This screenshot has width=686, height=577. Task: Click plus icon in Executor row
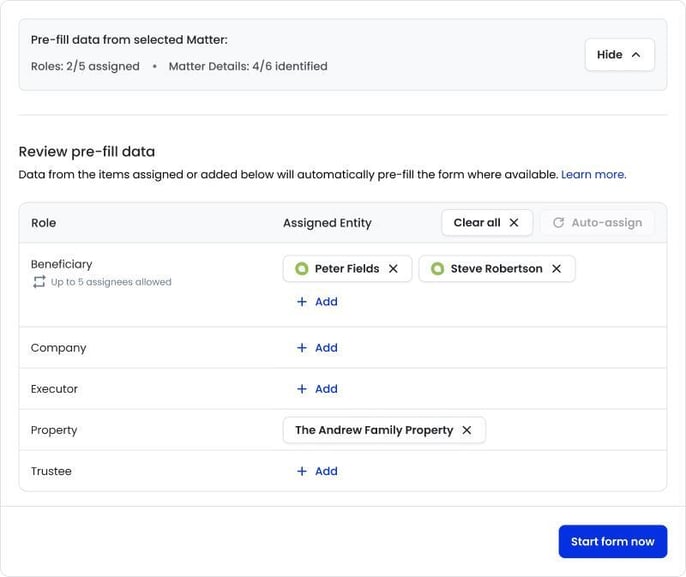coord(302,389)
